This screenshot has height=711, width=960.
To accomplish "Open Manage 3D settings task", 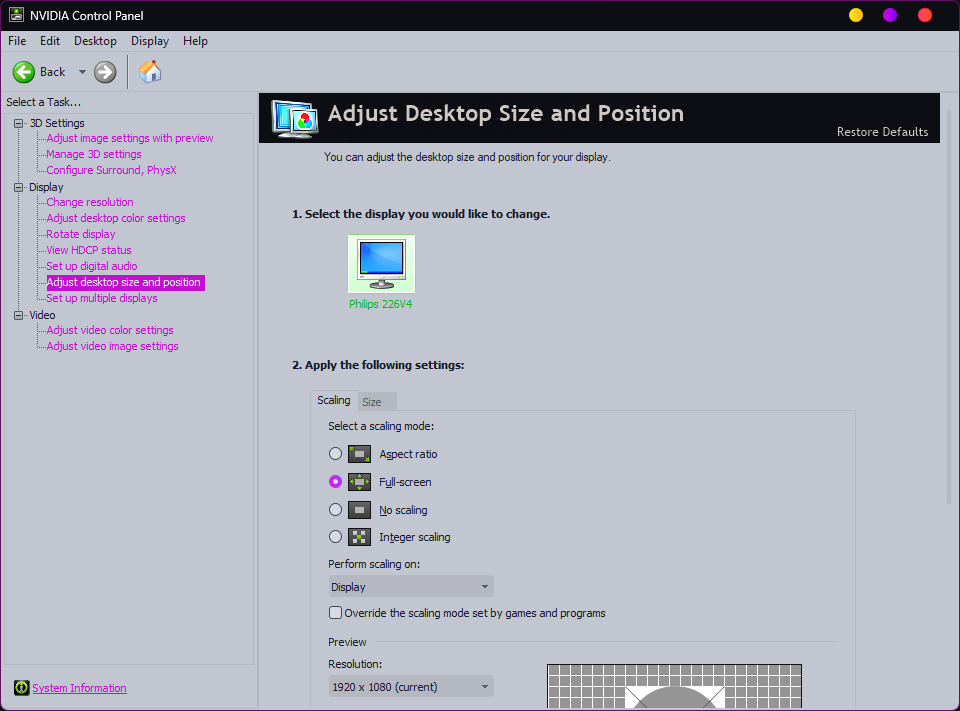I will [94, 154].
